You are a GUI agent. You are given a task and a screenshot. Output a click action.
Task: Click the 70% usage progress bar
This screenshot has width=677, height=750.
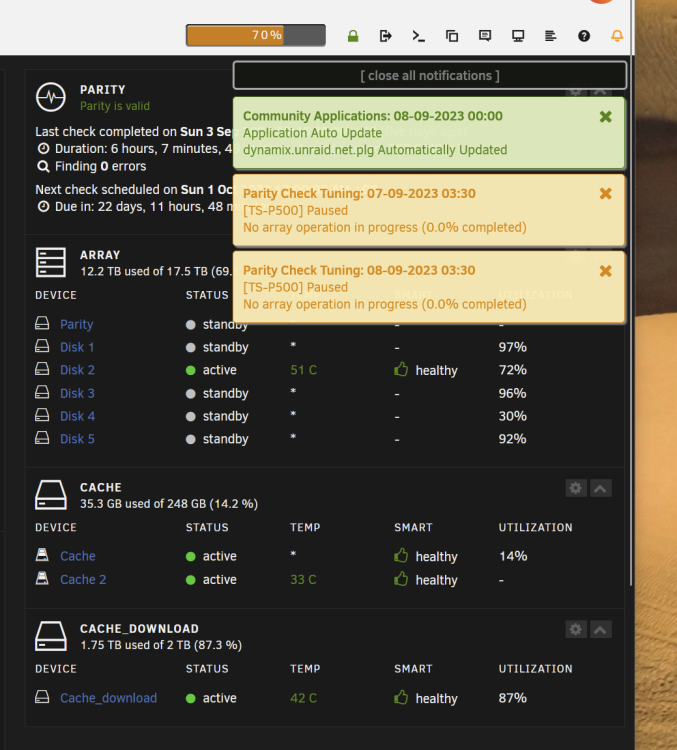[256, 35]
